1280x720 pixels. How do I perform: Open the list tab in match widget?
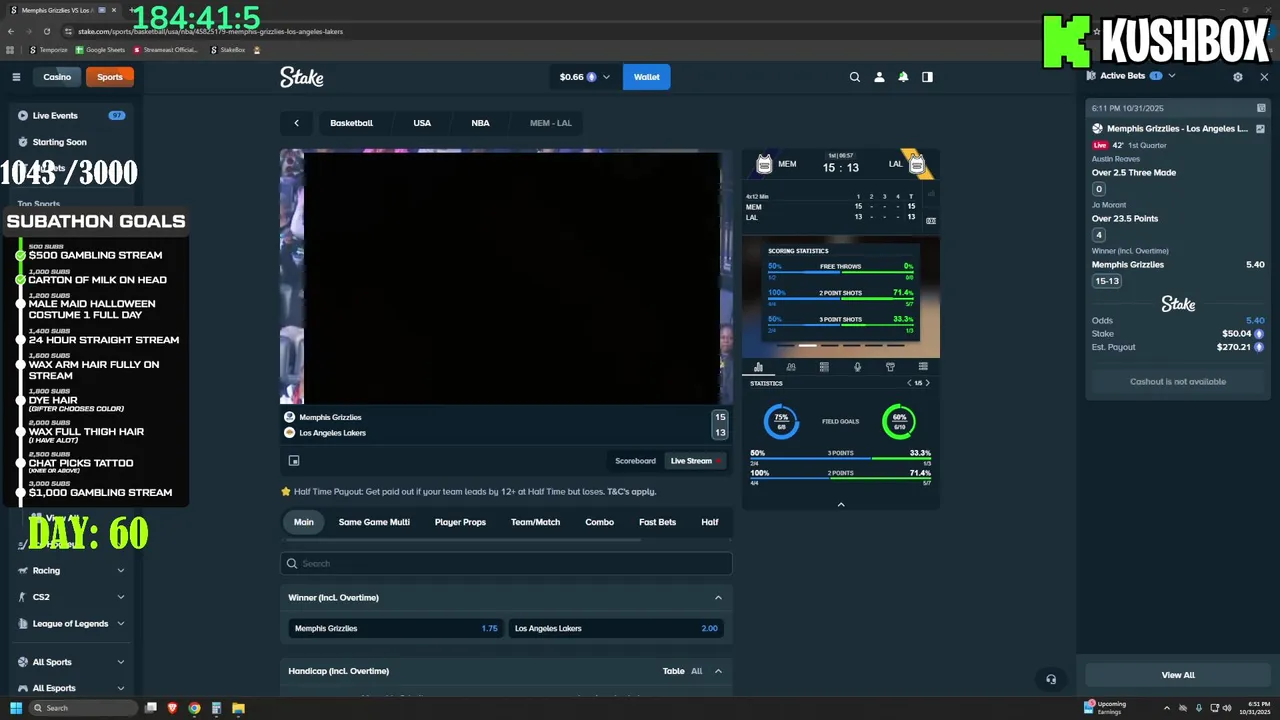point(923,367)
